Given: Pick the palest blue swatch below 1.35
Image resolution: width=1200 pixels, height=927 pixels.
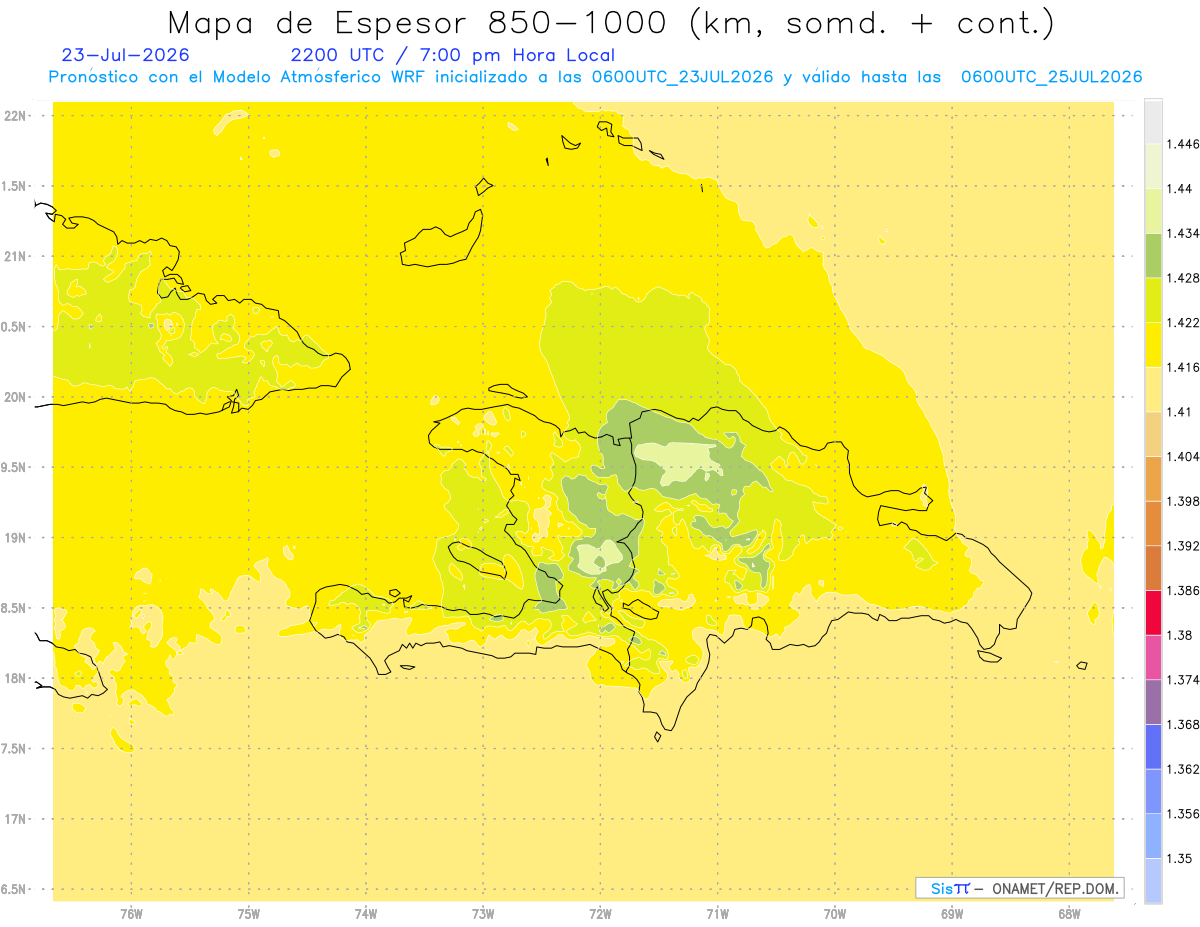Looking at the screenshot, I should click(x=1153, y=880).
